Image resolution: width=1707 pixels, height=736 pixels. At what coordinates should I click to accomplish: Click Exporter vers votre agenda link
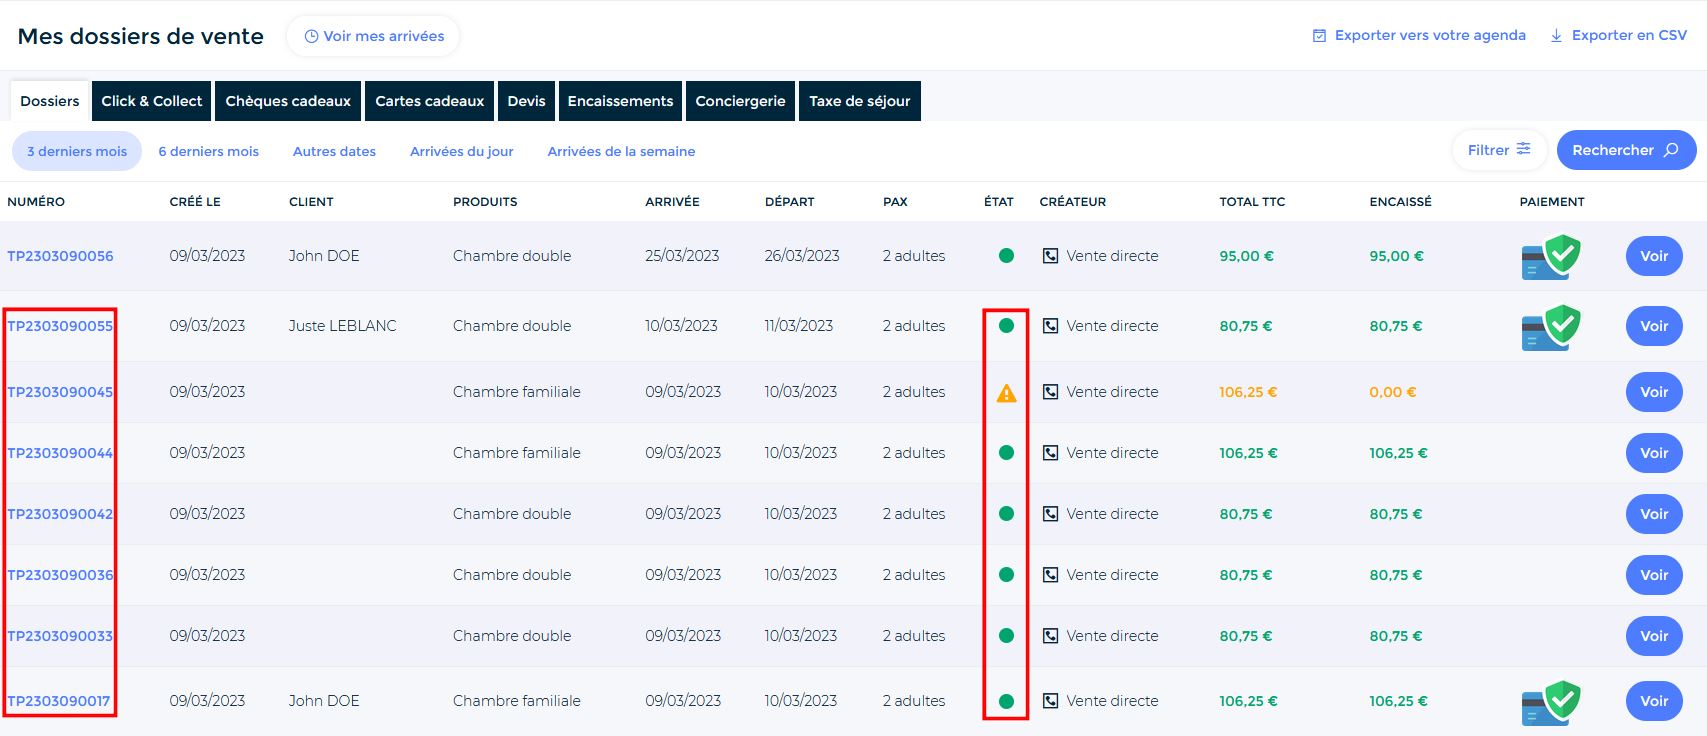point(1419,36)
